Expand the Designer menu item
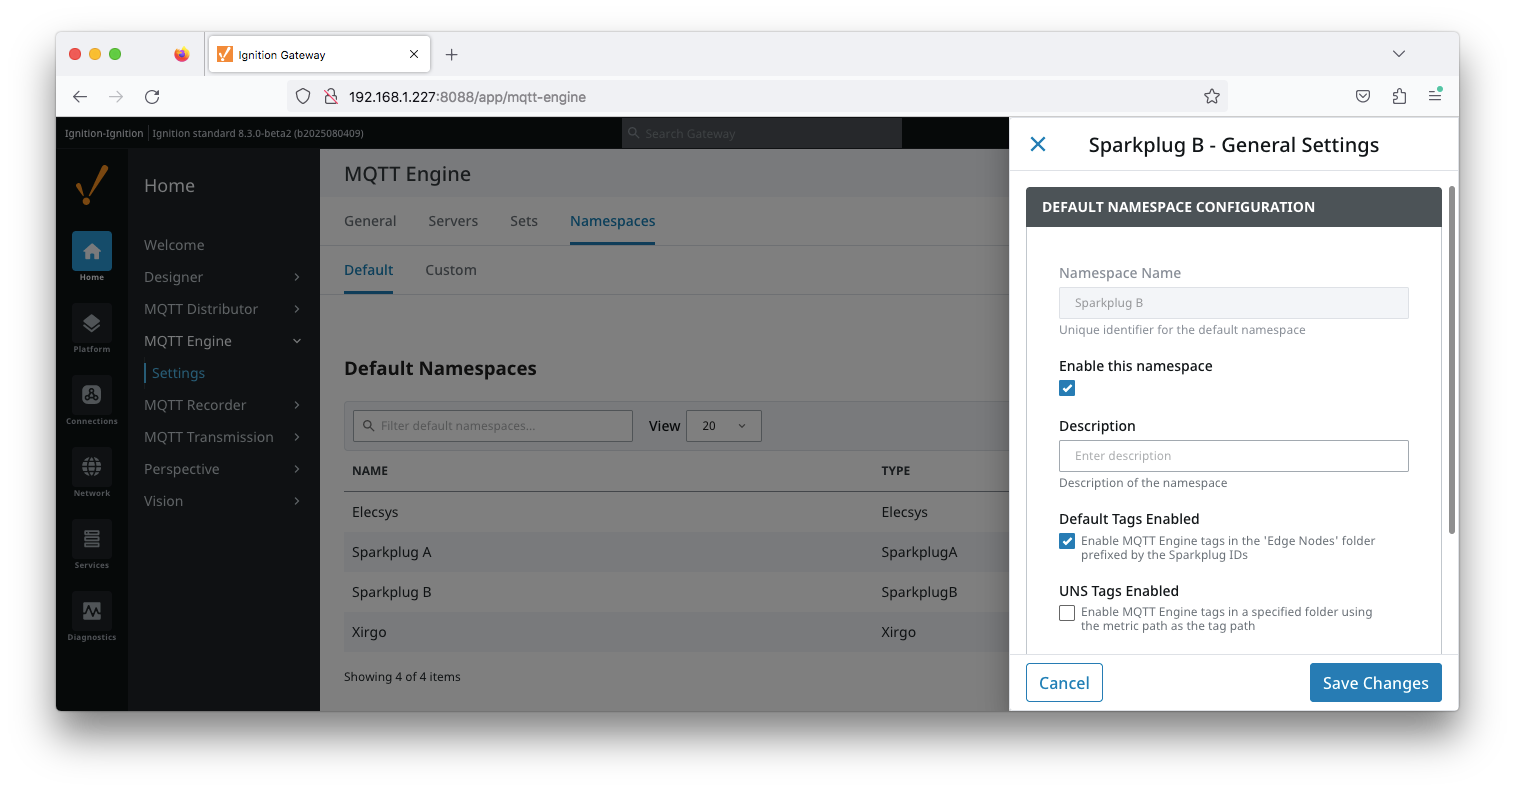Screen dimensions: 1515x791 223,277
